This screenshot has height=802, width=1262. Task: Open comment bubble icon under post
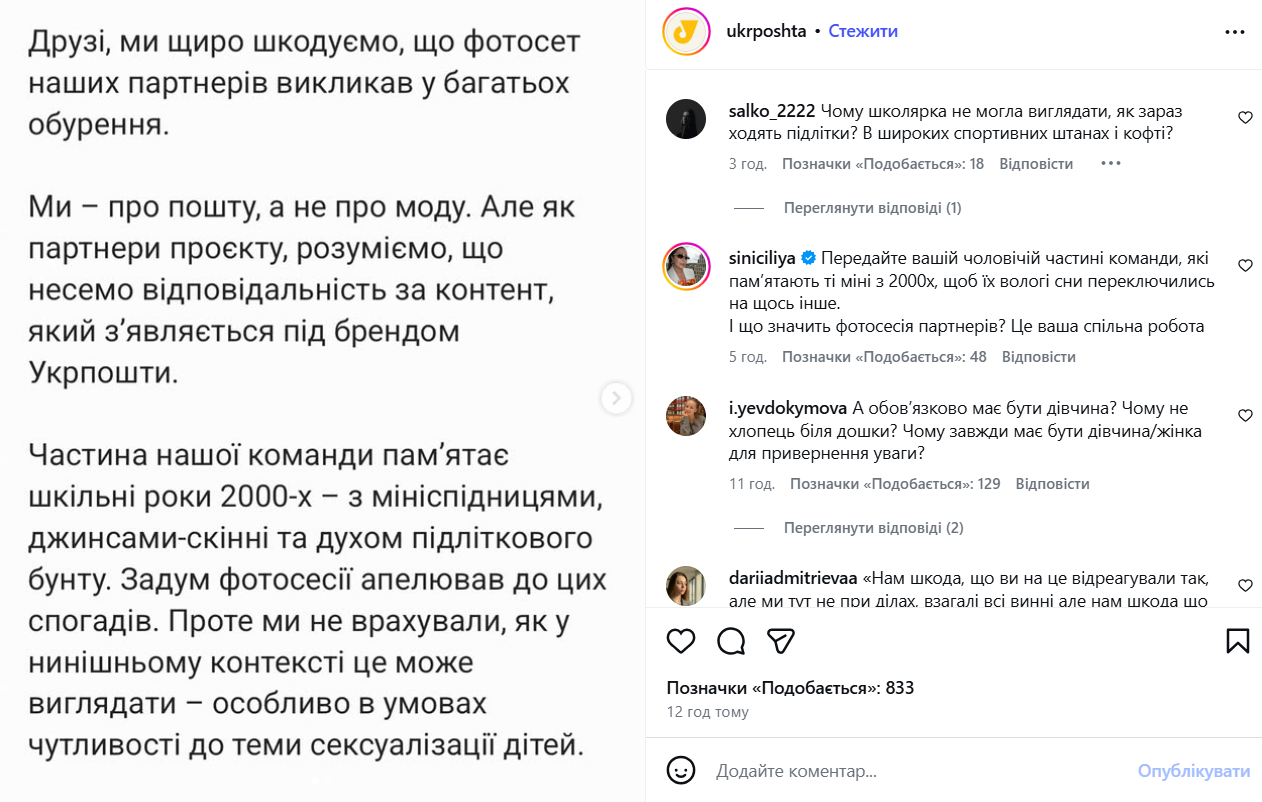(731, 641)
